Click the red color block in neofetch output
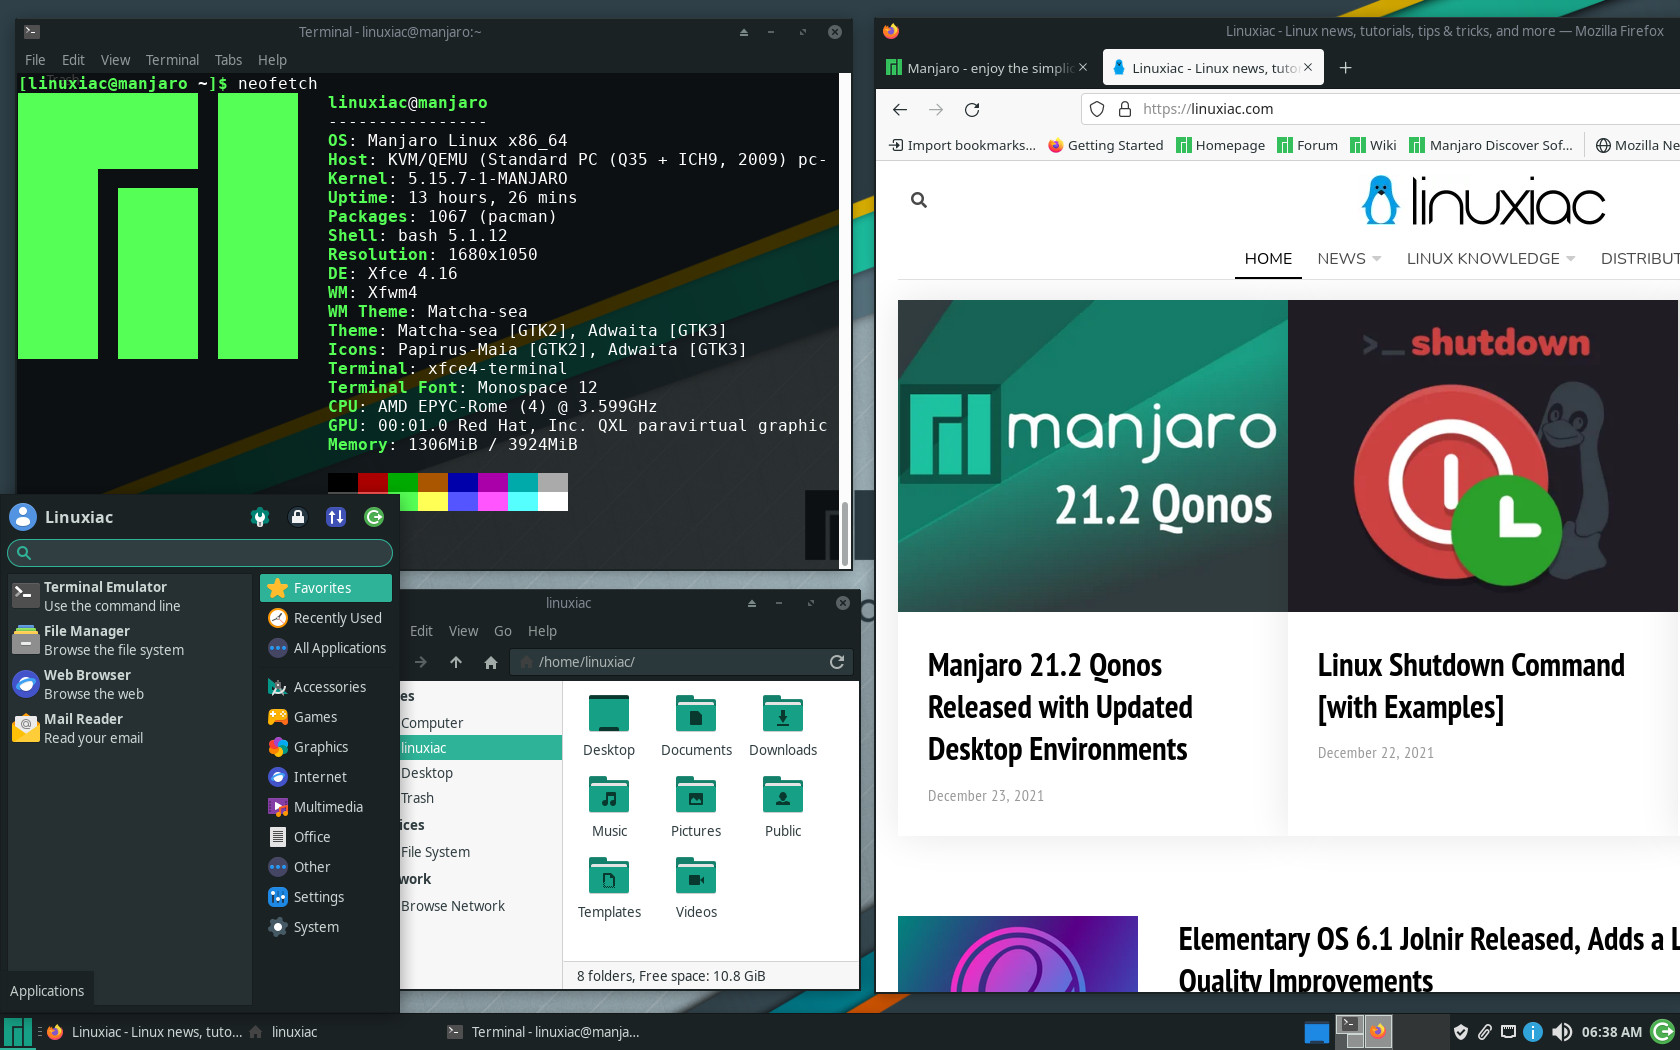The height and width of the screenshot is (1050, 1680). [x=373, y=483]
